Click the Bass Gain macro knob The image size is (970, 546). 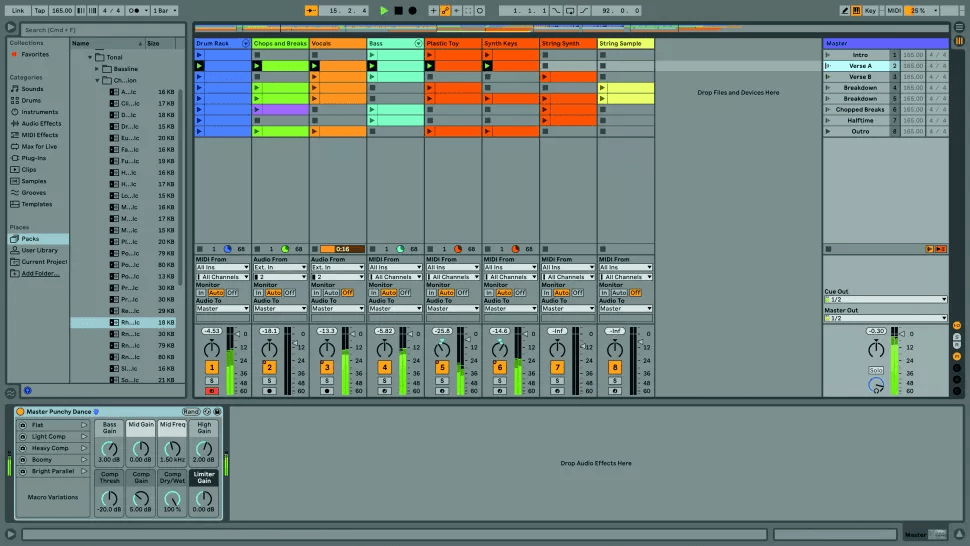click(109, 447)
